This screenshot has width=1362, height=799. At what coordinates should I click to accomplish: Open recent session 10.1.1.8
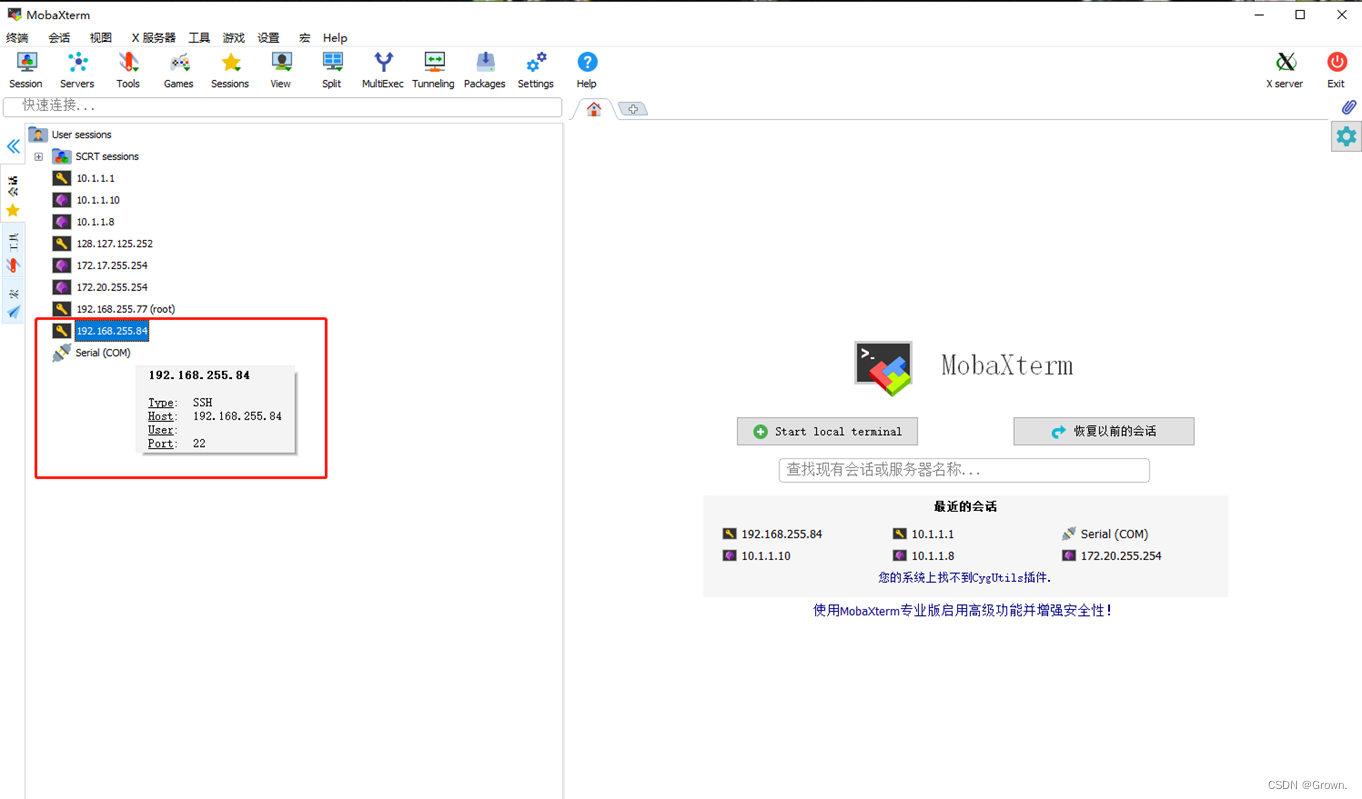923,556
